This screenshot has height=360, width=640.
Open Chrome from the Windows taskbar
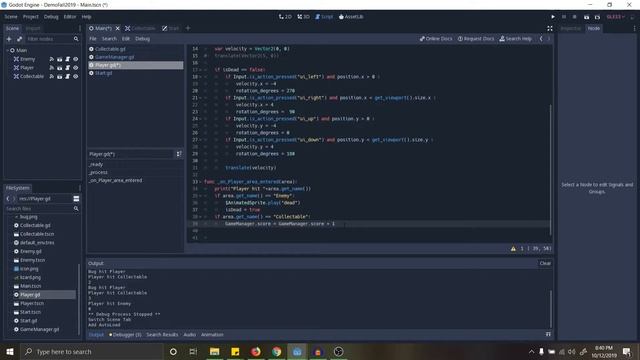276,351
